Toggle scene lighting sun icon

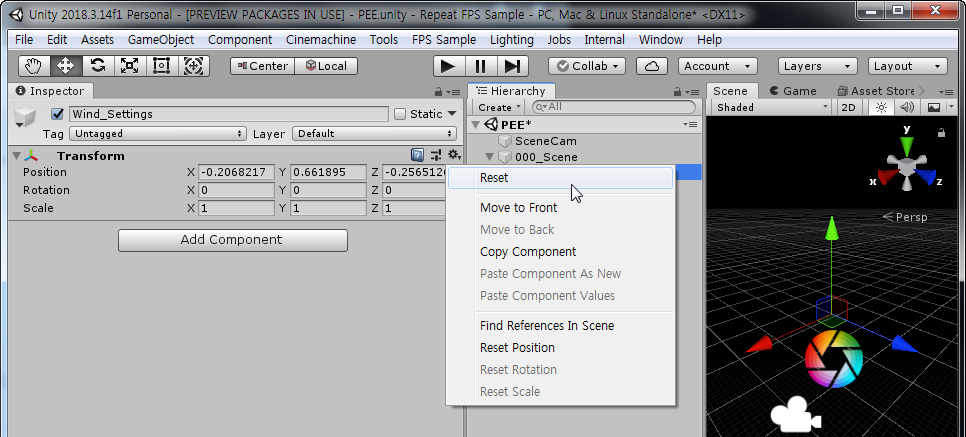pos(882,107)
